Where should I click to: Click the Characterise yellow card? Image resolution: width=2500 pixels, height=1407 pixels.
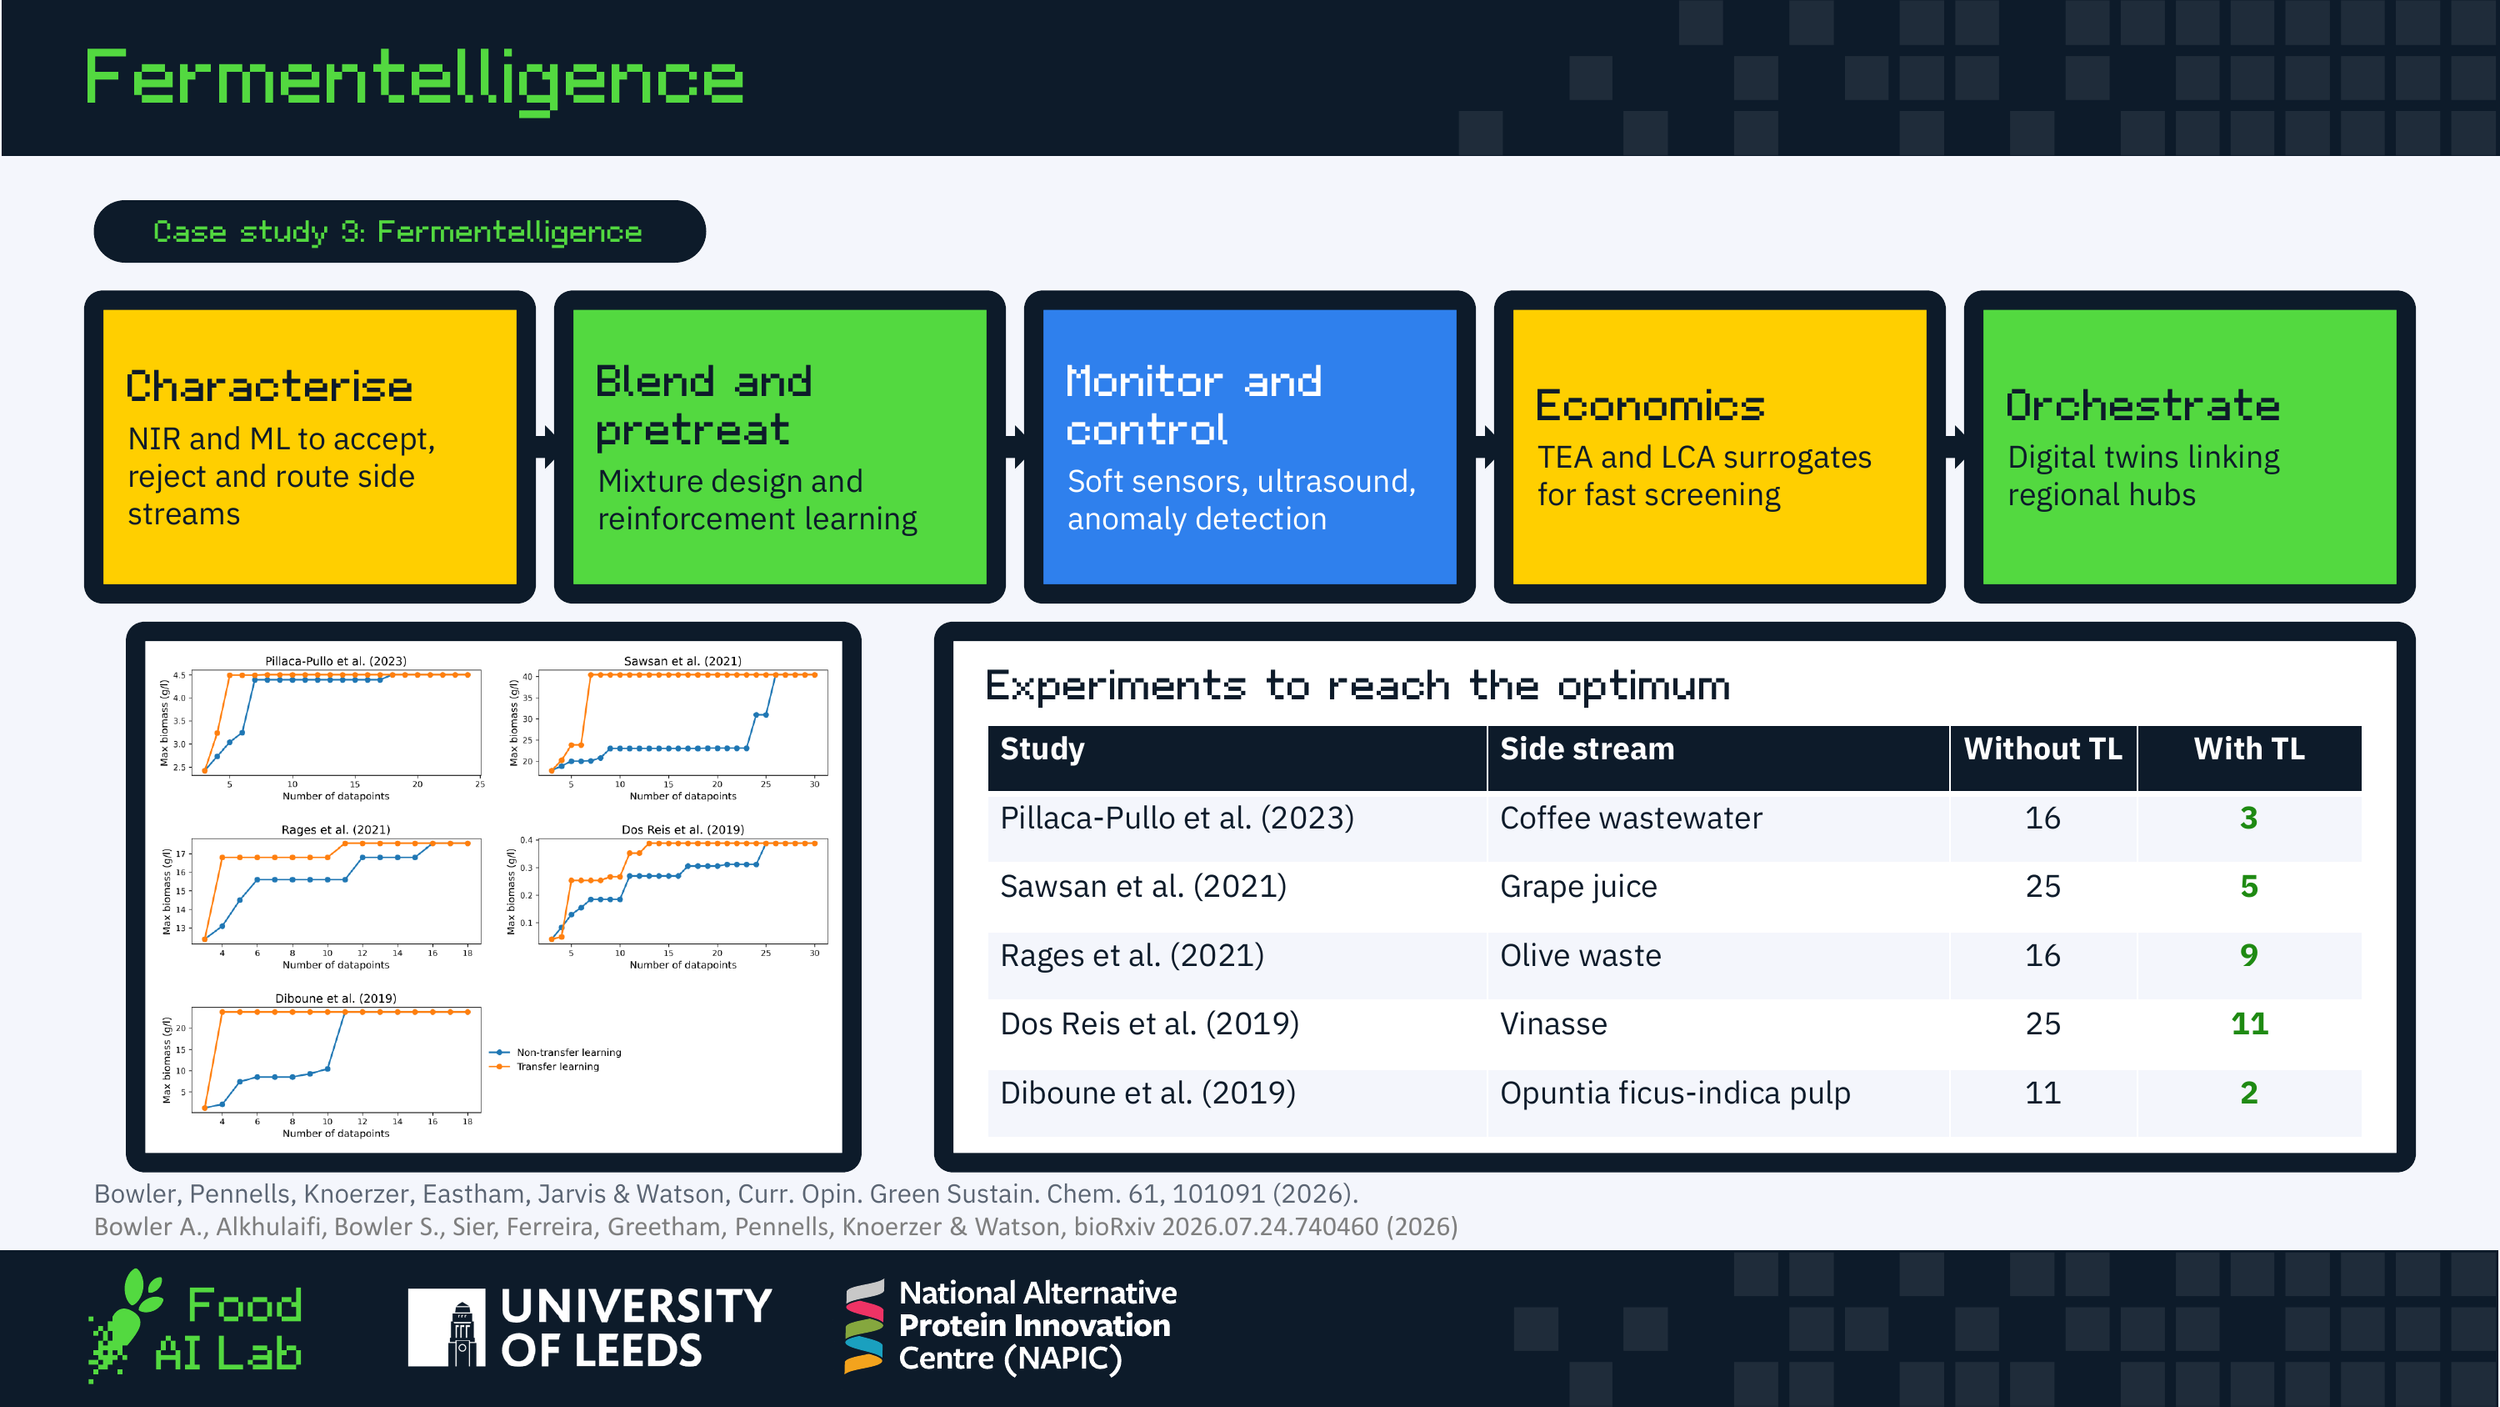[310, 447]
